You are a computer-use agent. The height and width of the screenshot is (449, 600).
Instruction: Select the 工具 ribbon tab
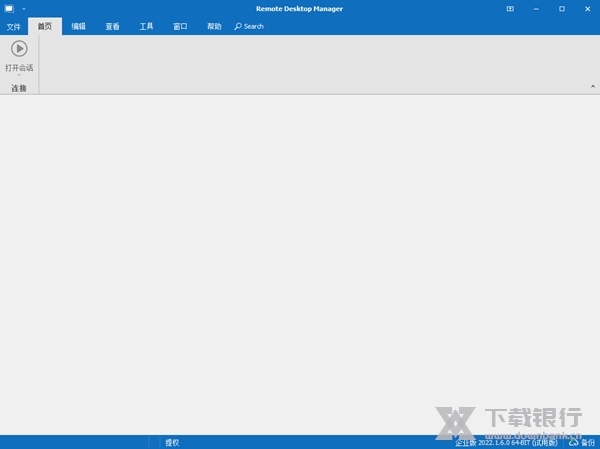point(146,26)
